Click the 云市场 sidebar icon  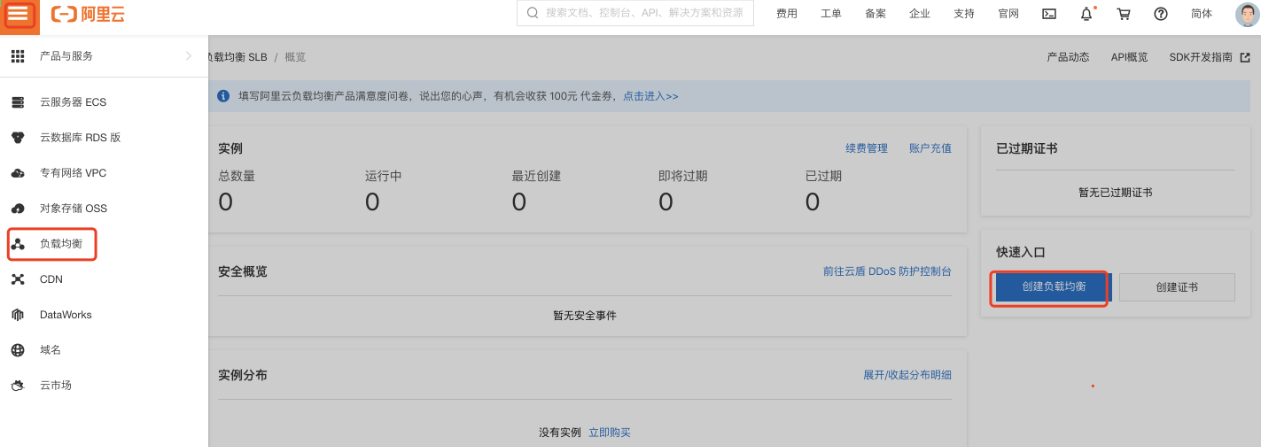(x=18, y=385)
